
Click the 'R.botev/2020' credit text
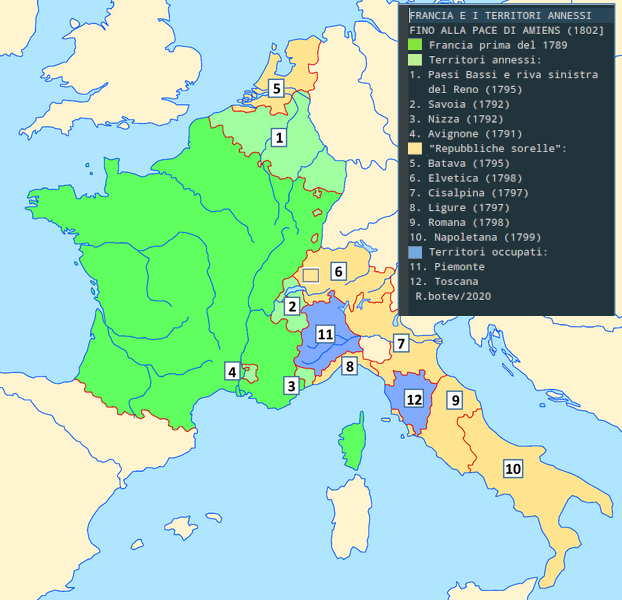(452, 296)
